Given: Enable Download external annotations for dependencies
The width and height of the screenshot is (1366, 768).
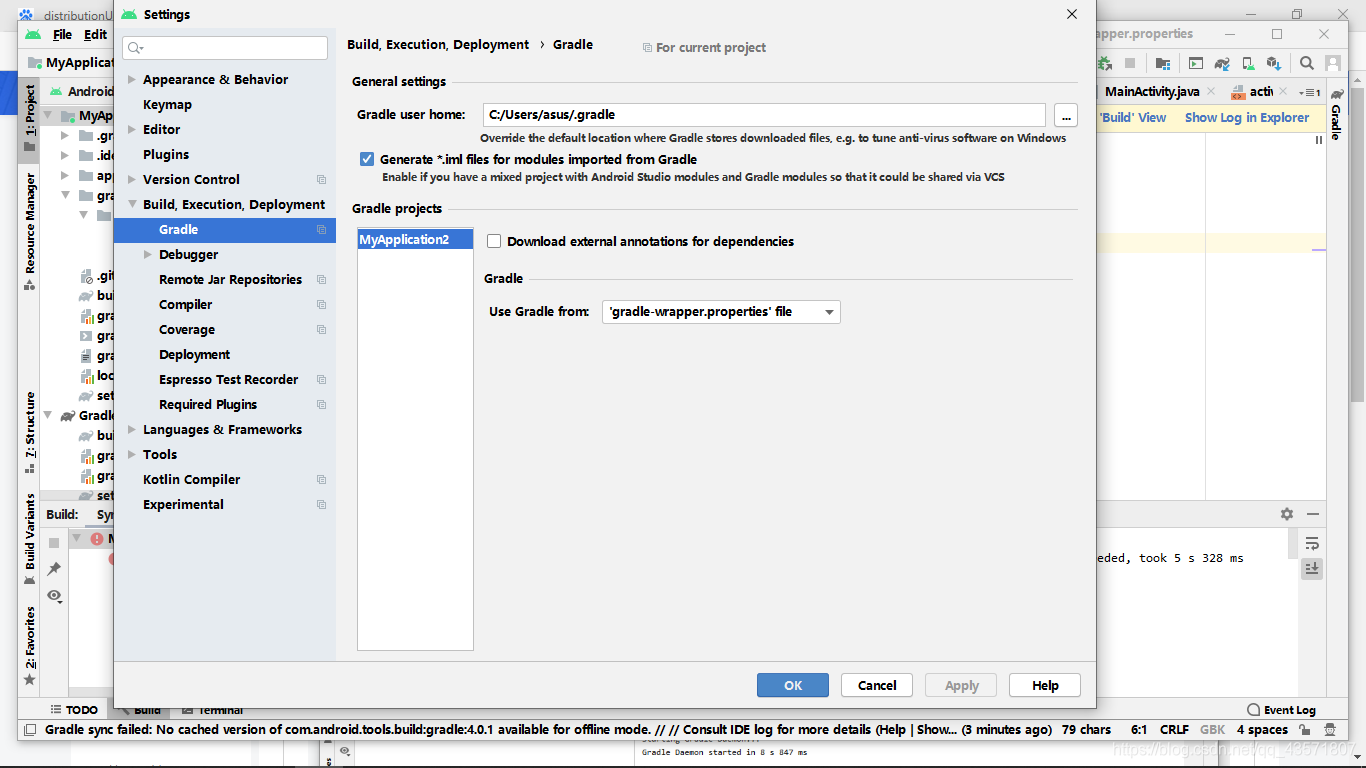Looking at the screenshot, I should pos(495,241).
